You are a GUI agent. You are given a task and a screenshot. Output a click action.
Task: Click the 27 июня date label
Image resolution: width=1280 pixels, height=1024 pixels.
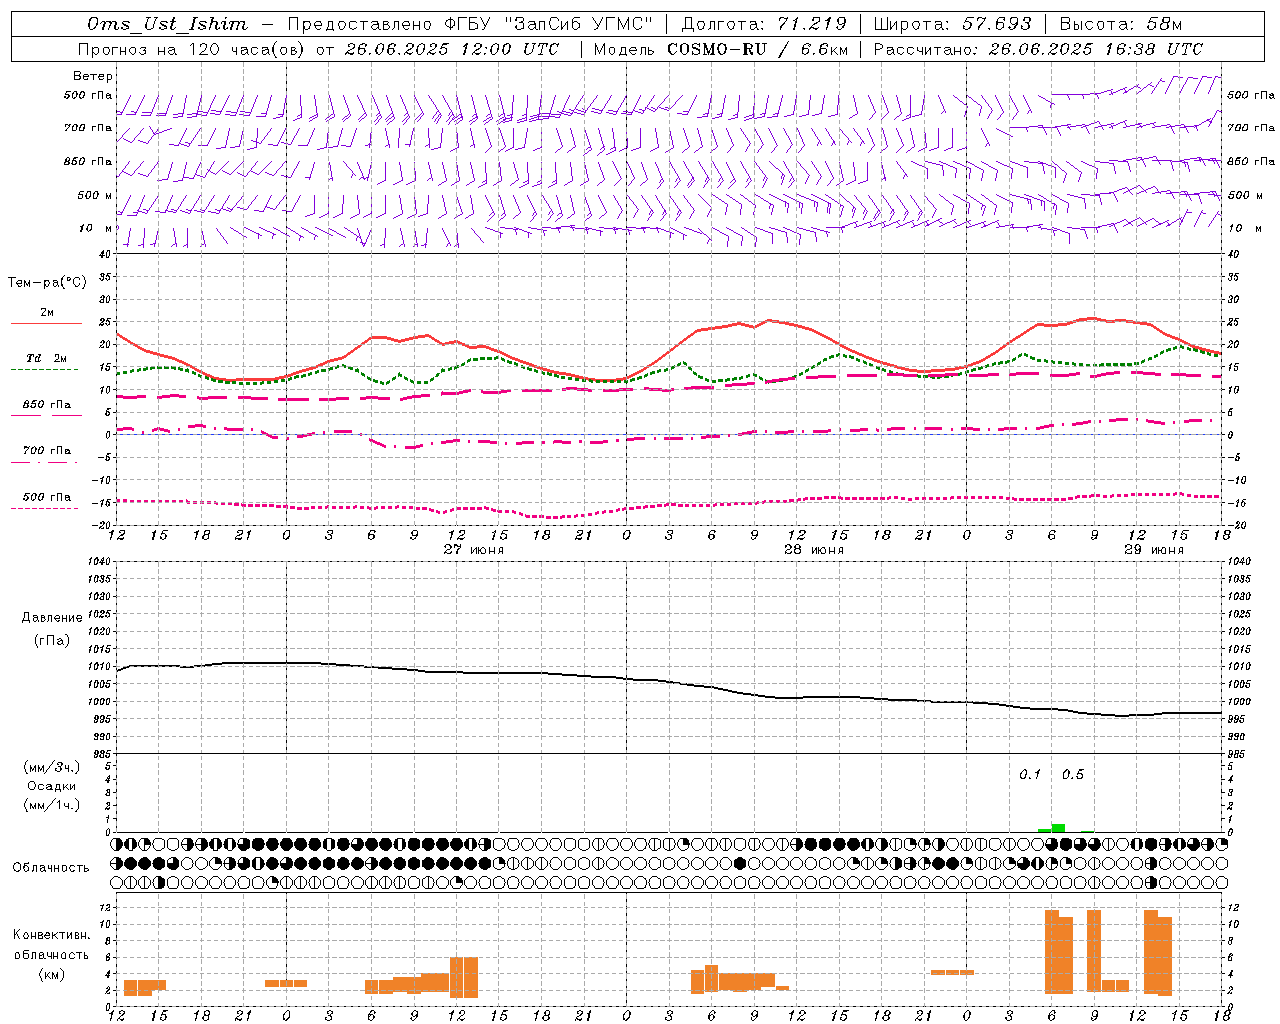pyautogui.click(x=474, y=550)
